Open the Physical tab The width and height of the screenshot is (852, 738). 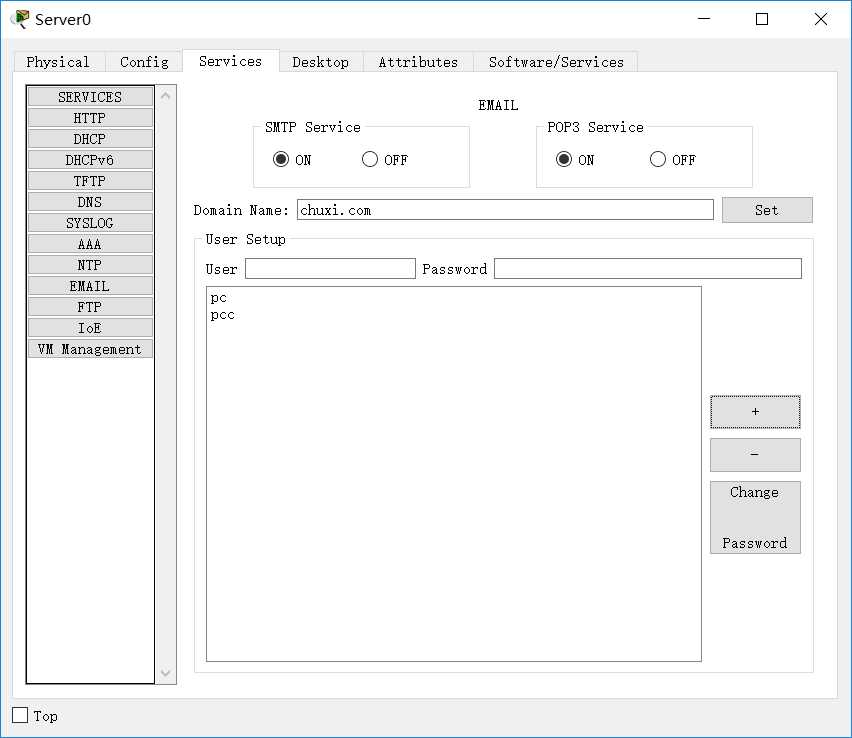pyautogui.click(x=58, y=62)
